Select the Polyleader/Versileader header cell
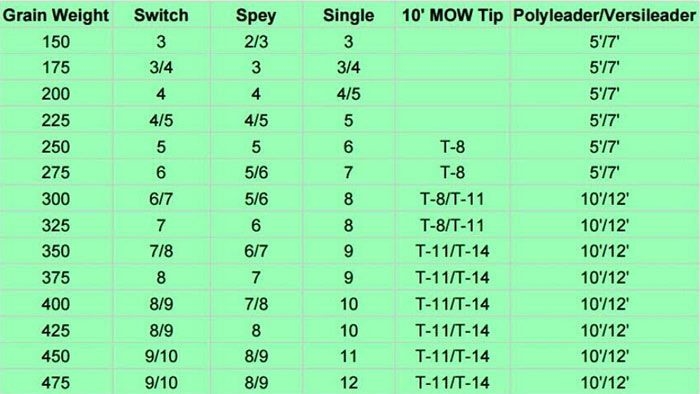 (x=604, y=16)
